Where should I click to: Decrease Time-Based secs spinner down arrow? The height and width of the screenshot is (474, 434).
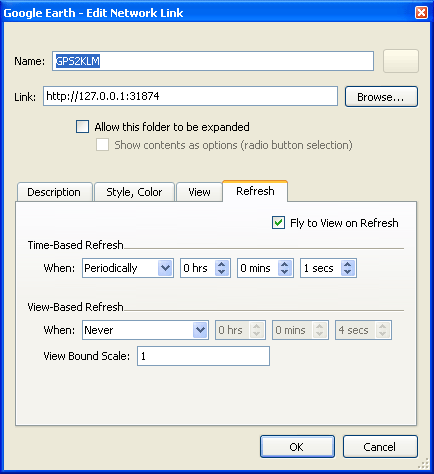[x=348, y=272]
